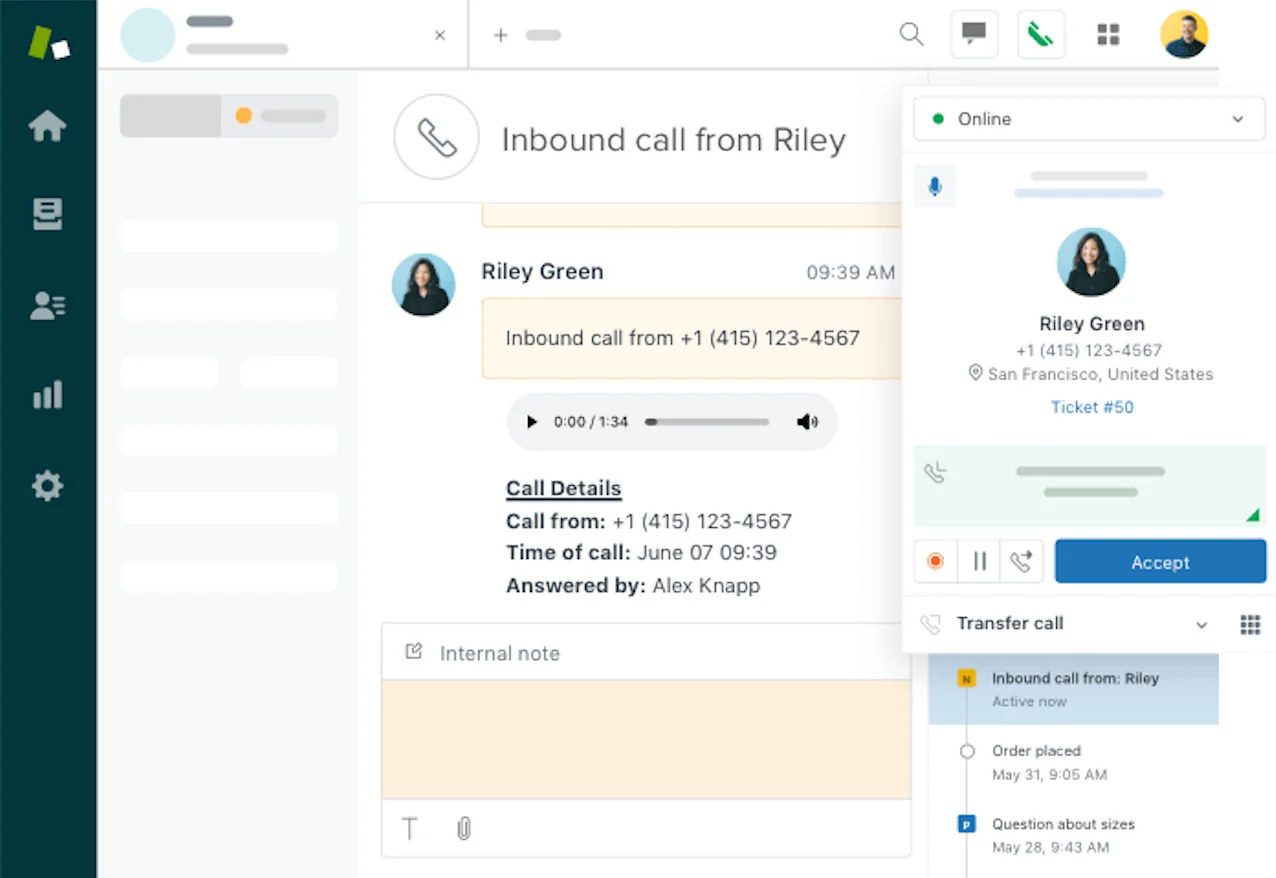The image size is (1276, 878).
Task: Open text formatting T icon
Action: [410, 828]
